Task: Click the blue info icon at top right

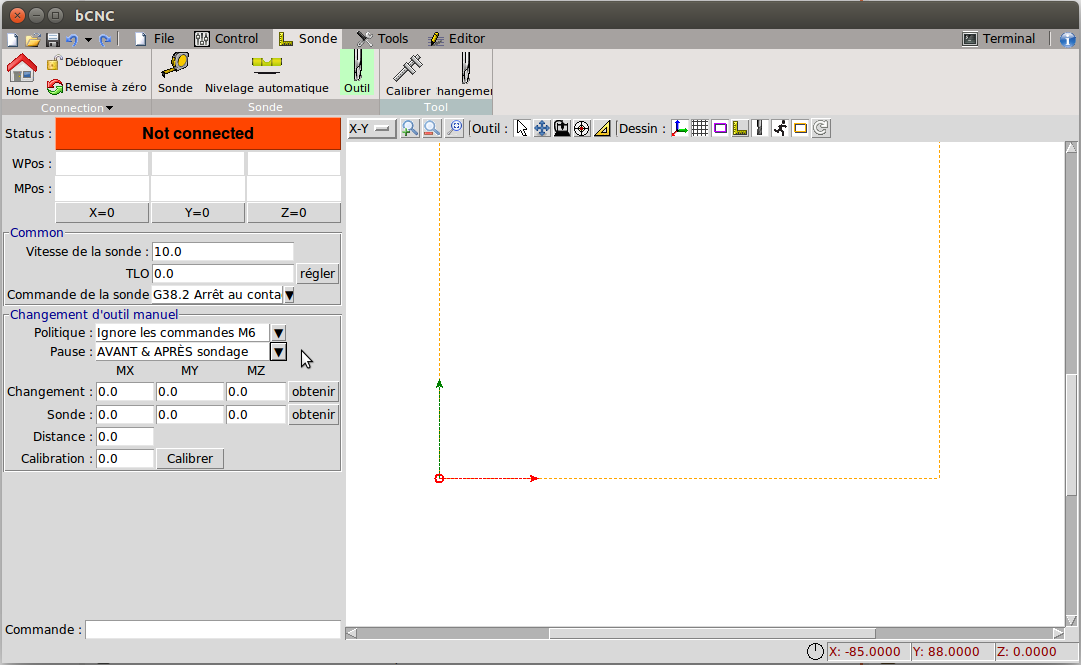Action: coord(1068,39)
